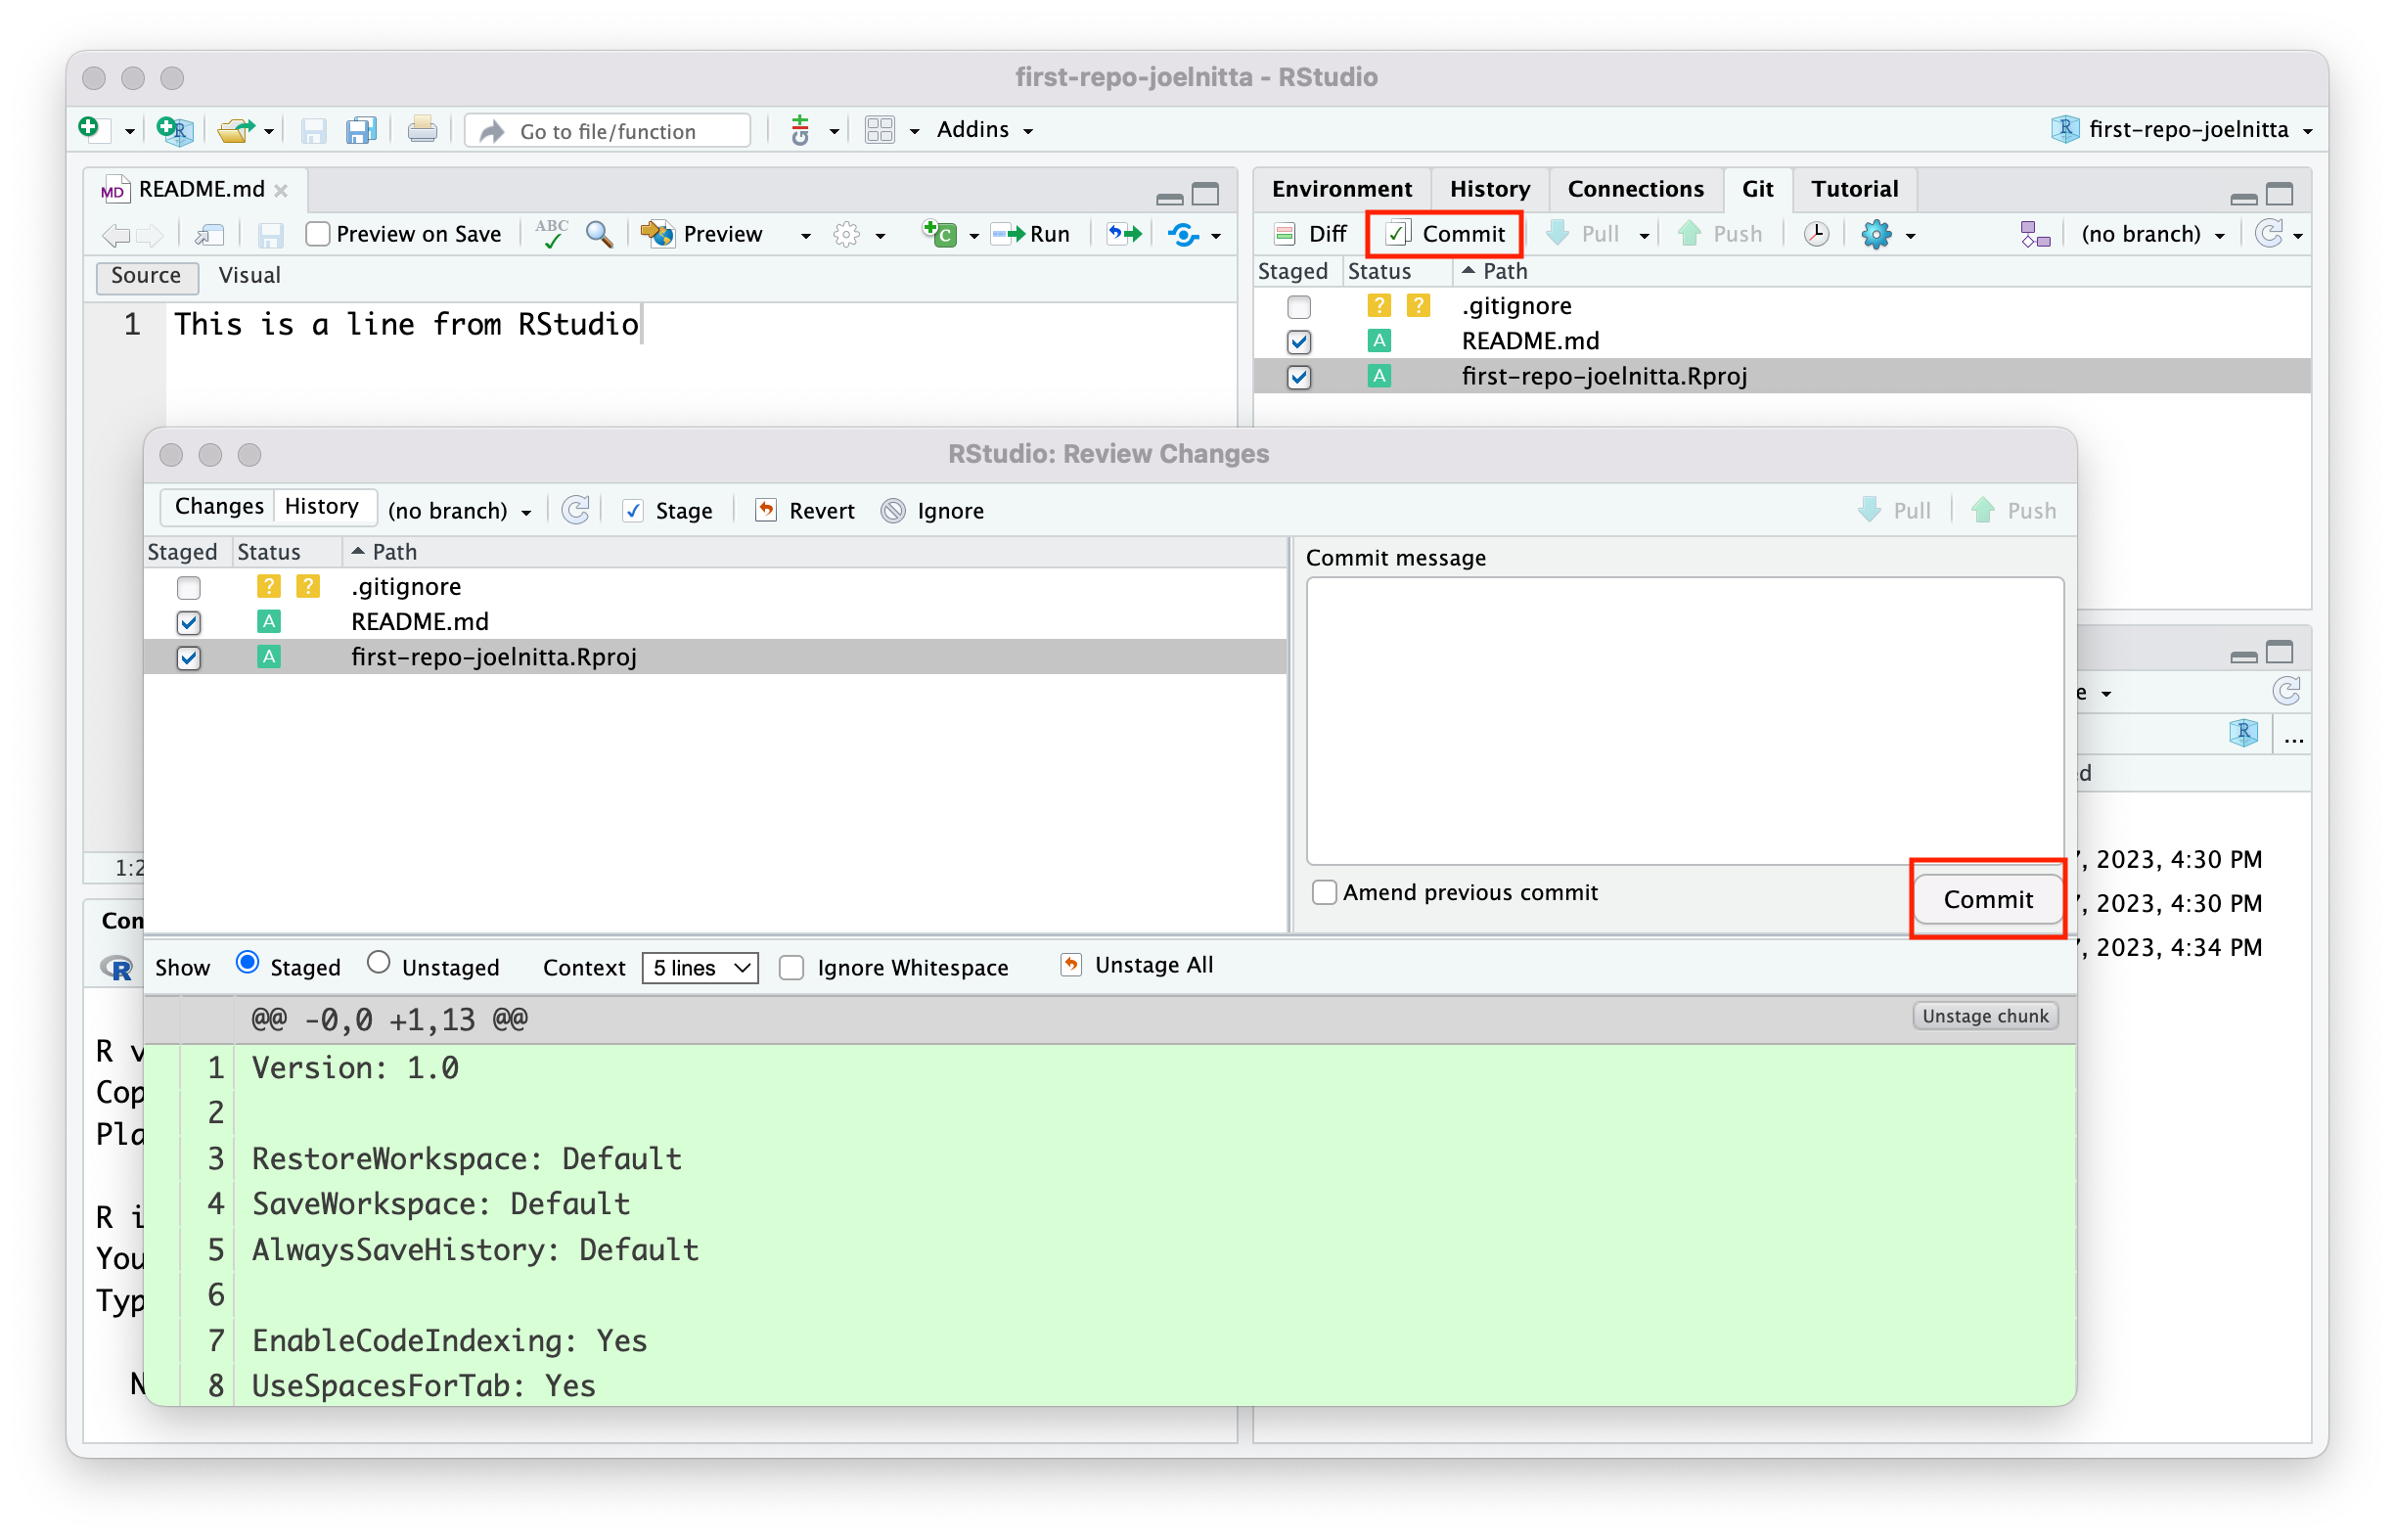Viewport: 2395px width, 1540px height.
Task: Click the Git settings gear icon
Action: click(x=1876, y=234)
